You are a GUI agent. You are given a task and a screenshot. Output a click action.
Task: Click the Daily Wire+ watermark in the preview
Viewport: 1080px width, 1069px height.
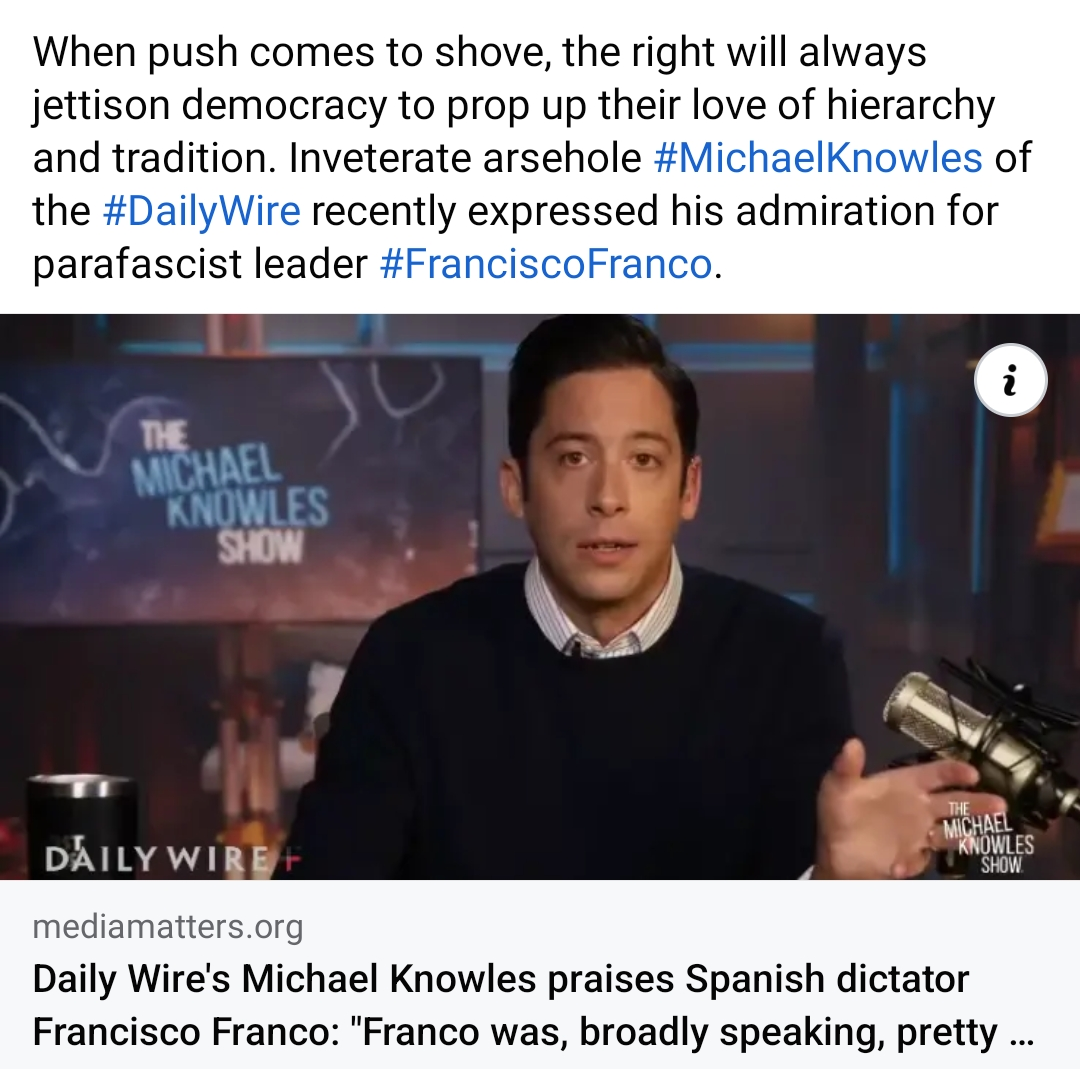pos(172,859)
